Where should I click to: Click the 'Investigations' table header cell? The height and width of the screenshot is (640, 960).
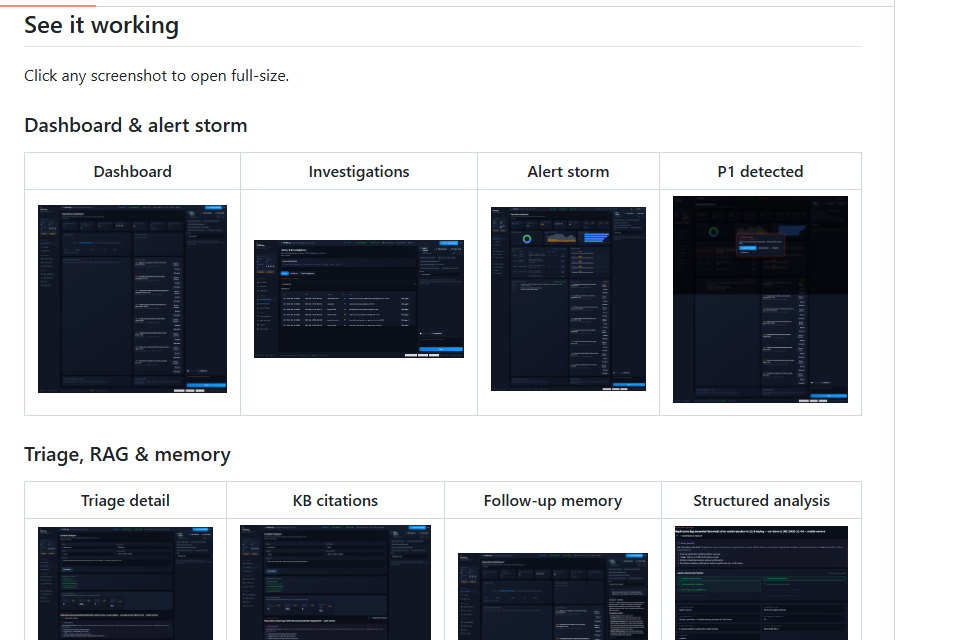(359, 171)
